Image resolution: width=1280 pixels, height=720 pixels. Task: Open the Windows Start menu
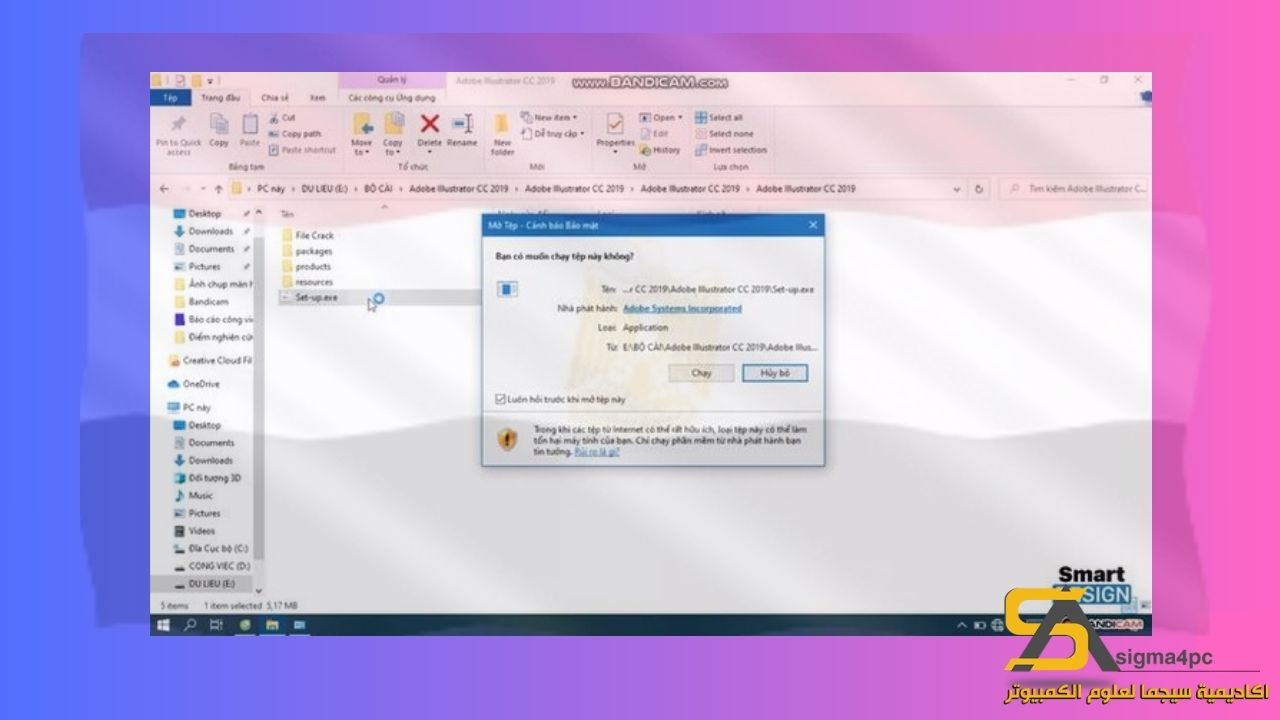(163, 625)
